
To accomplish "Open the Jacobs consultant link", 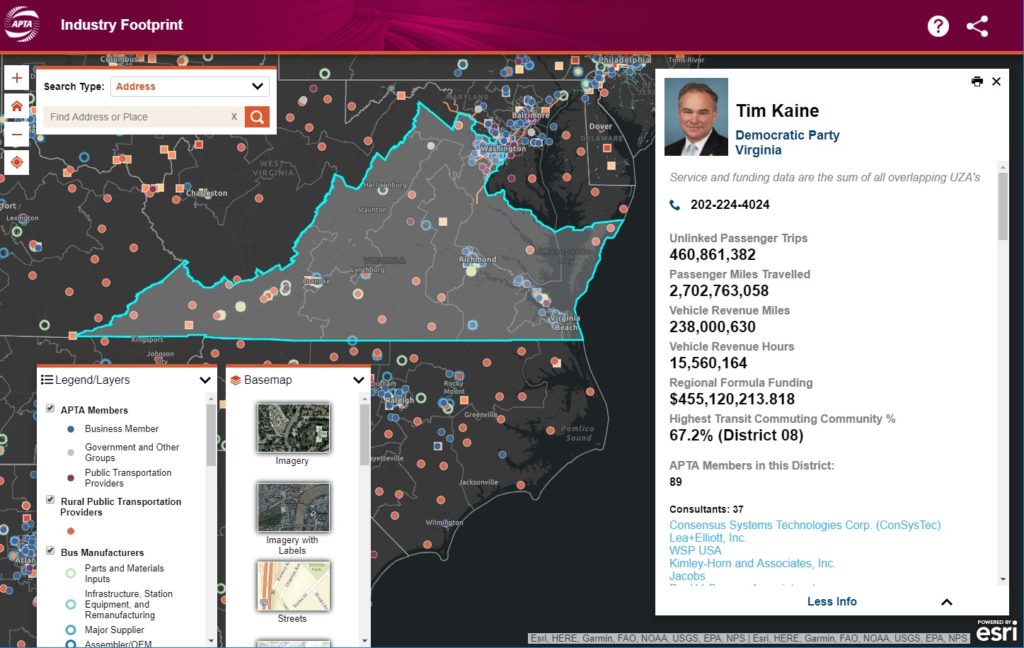I will coord(687,576).
